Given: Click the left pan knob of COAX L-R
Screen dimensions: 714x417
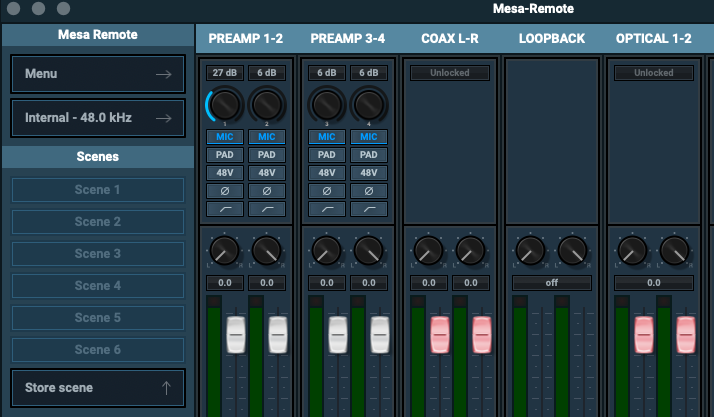Looking at the screenshot, I should [428, 250].
